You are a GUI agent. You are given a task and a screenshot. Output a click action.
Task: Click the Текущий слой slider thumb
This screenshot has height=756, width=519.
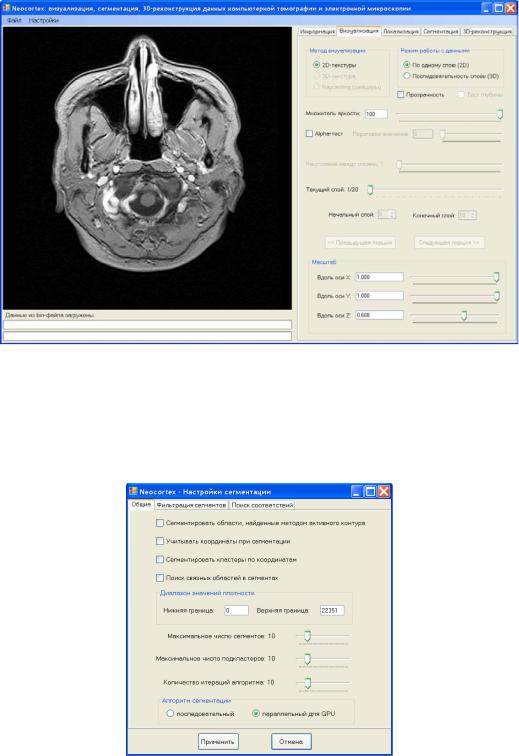tap(370, 189)
